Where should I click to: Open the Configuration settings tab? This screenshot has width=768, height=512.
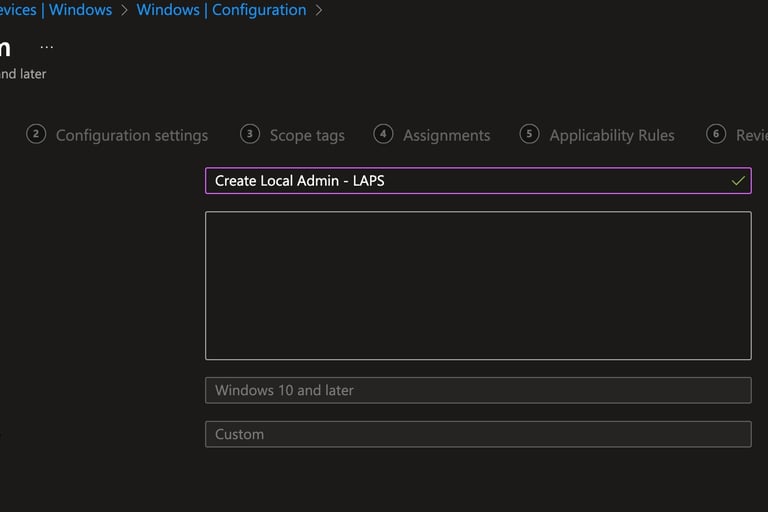click(x=132, y=135)
